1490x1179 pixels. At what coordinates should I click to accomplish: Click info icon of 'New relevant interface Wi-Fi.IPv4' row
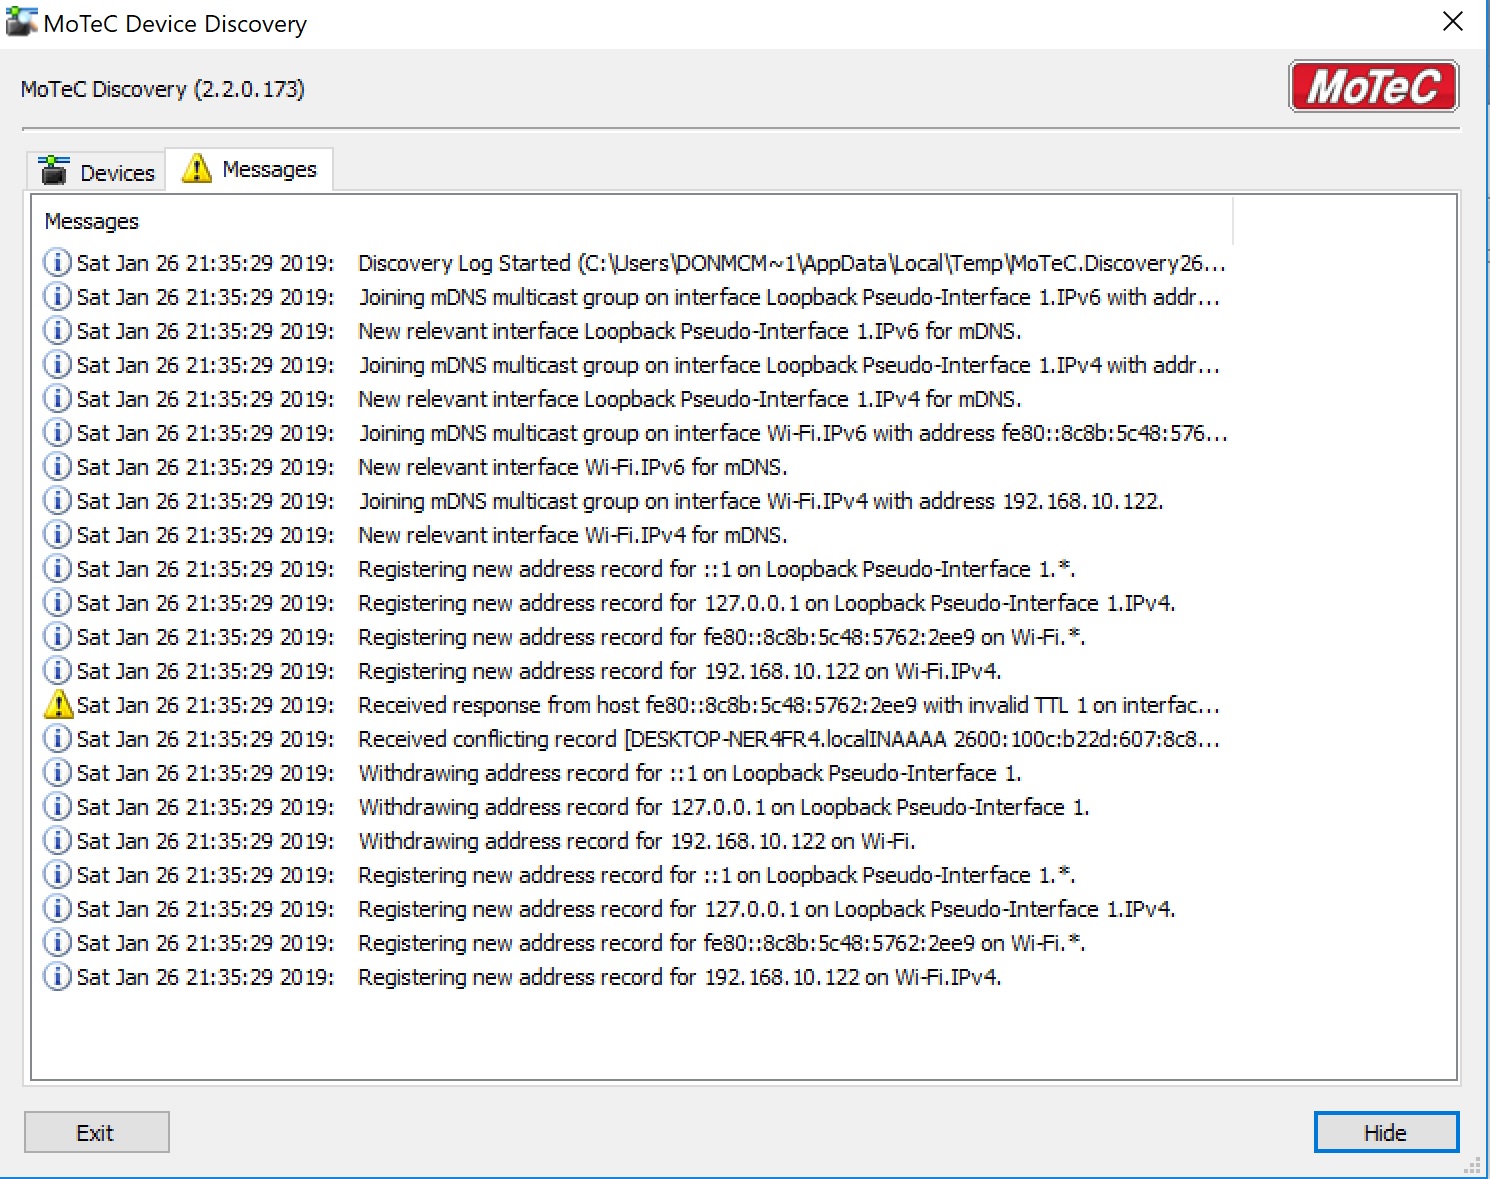(57, 534)
